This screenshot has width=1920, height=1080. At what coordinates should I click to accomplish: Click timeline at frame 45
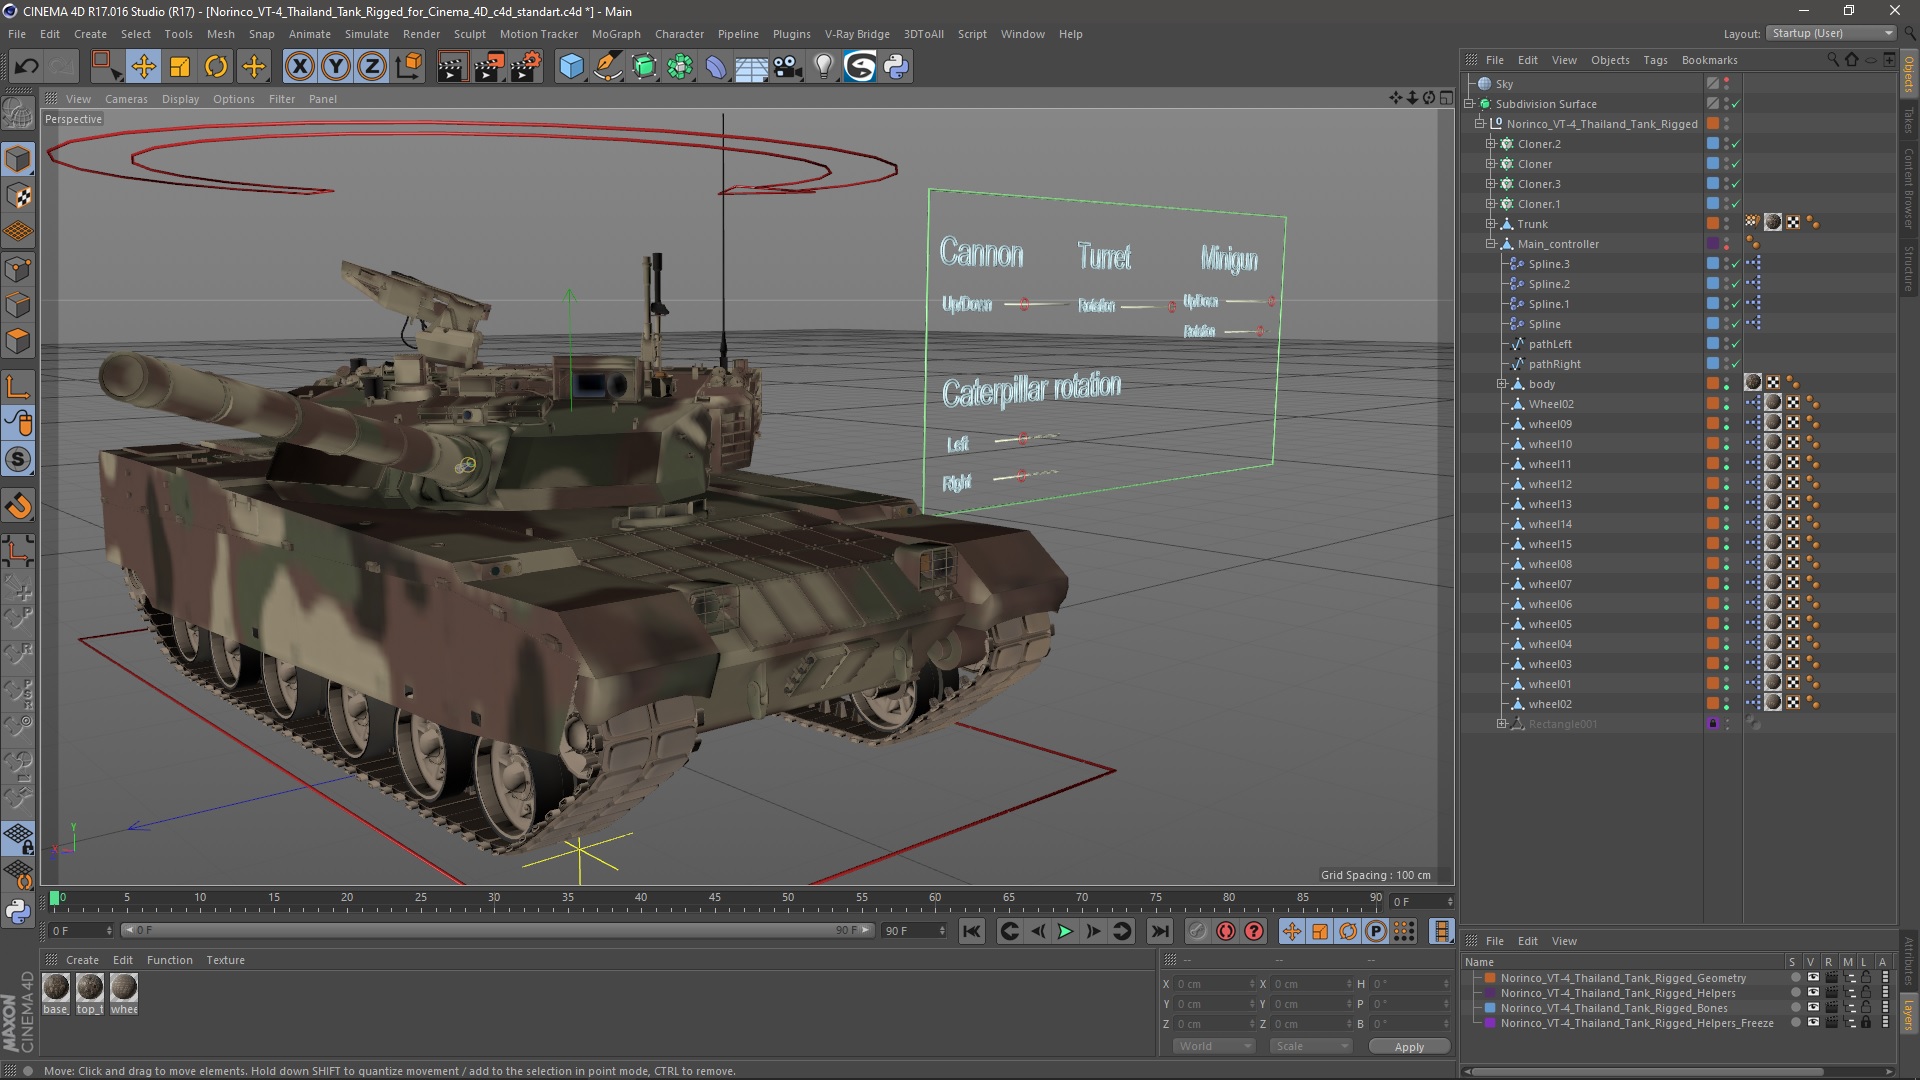tap(714, 900)
